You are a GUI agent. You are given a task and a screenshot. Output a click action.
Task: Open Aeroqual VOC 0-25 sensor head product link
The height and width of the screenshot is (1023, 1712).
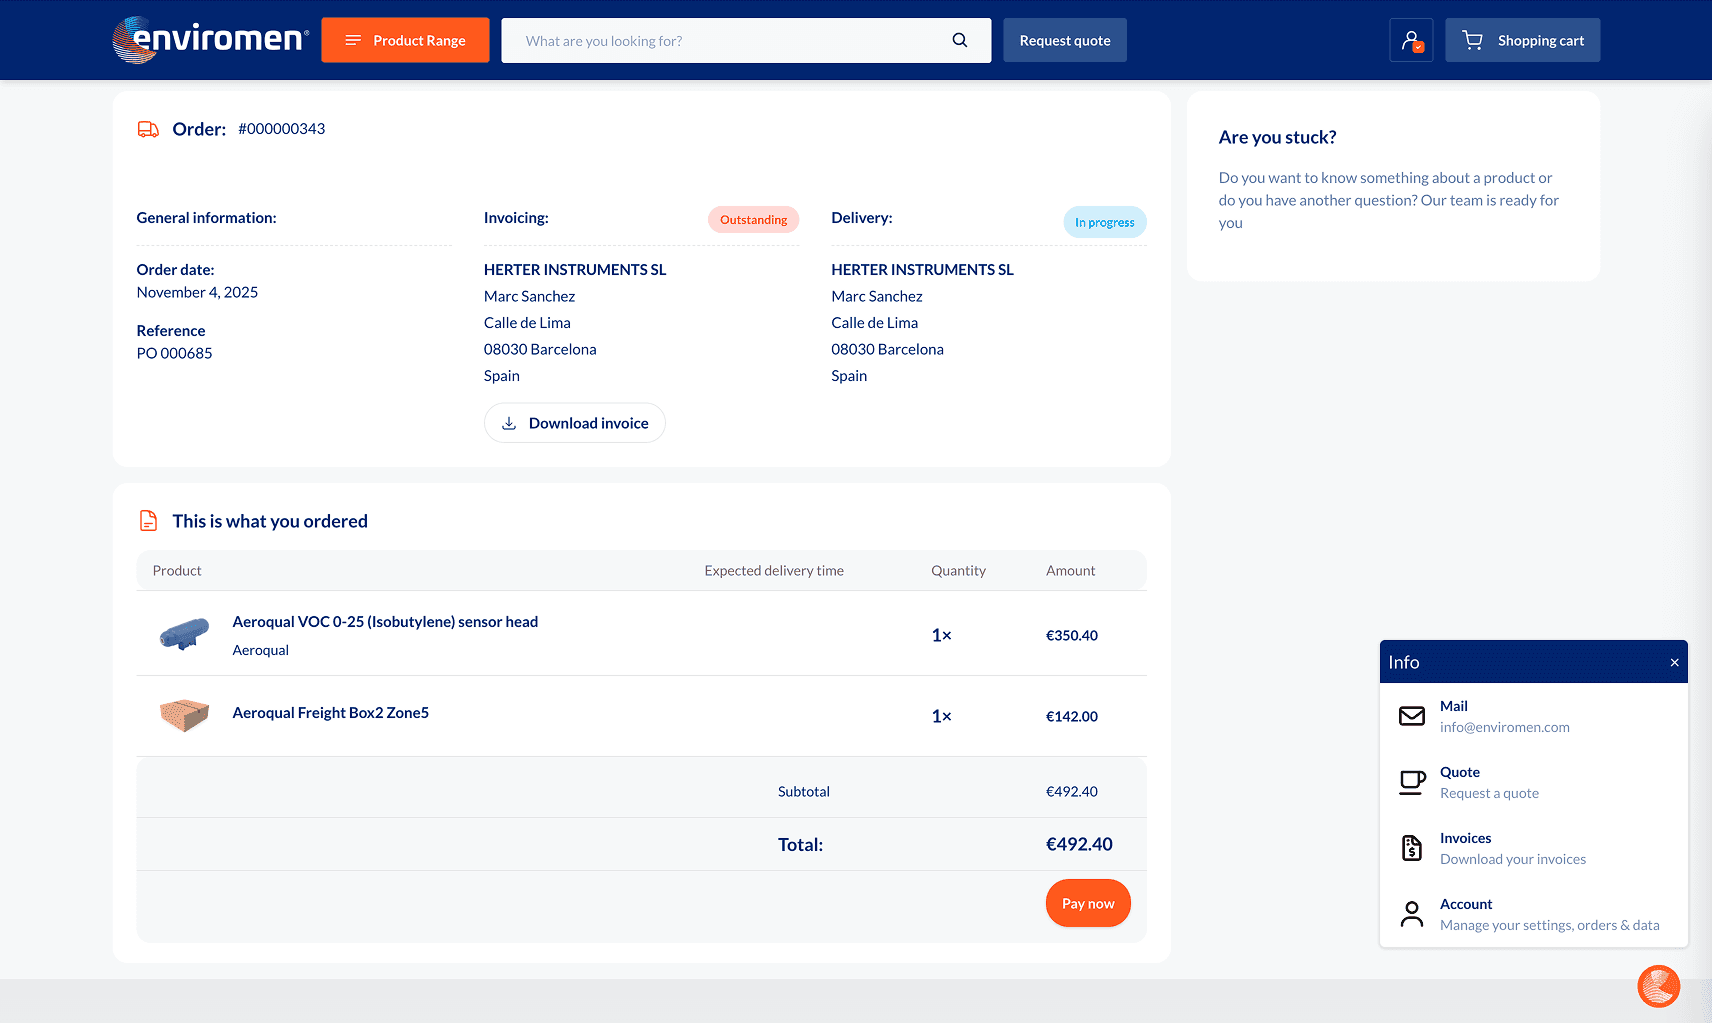click(385, 622)
